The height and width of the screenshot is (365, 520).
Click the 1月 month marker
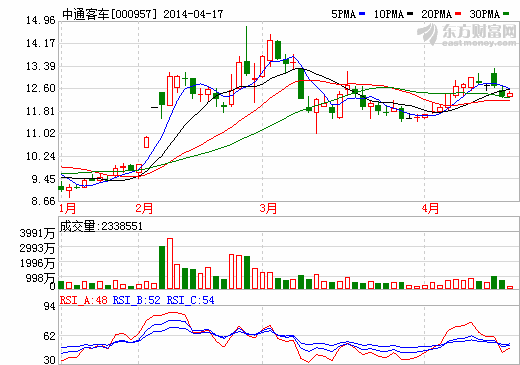[67, 209]
